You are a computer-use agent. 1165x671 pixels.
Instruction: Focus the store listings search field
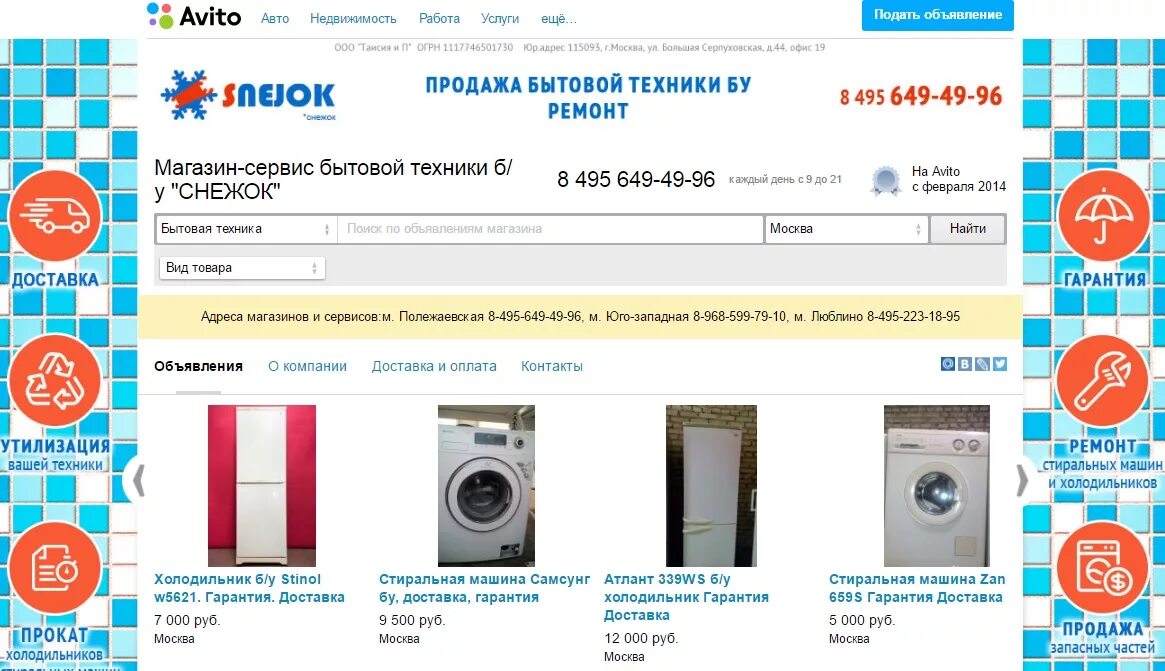pyautogui.click(x=551, y=229)
